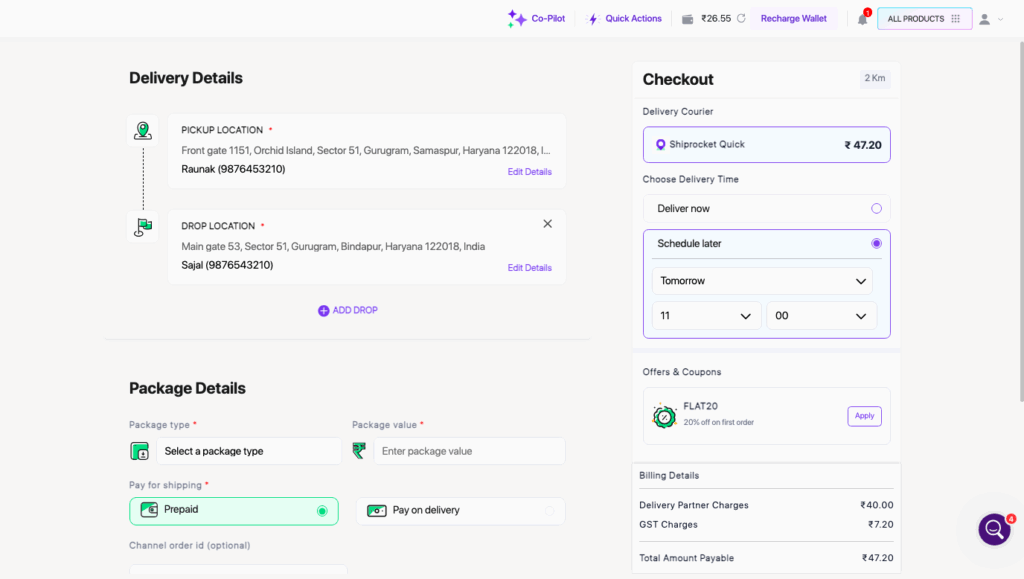Select the Schedule later radio button
The image size is (1024, 579).
pos(876,243)
